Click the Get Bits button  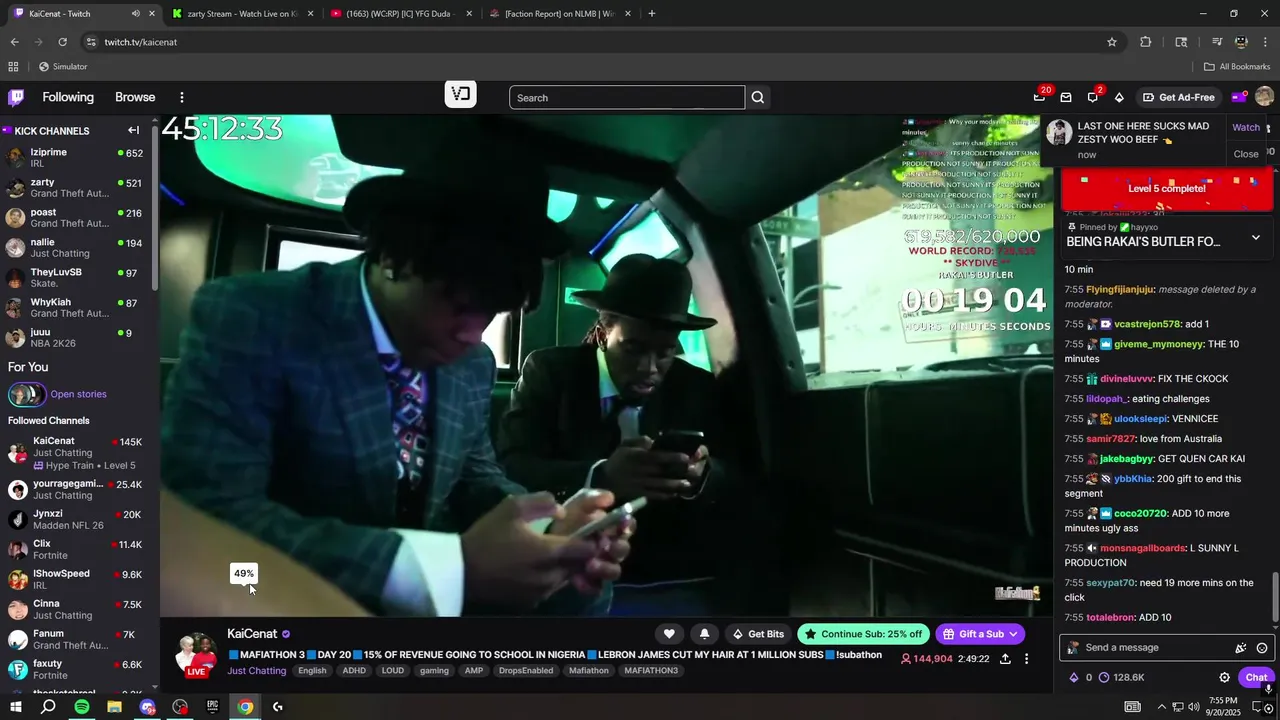click(x=759, y=634)
